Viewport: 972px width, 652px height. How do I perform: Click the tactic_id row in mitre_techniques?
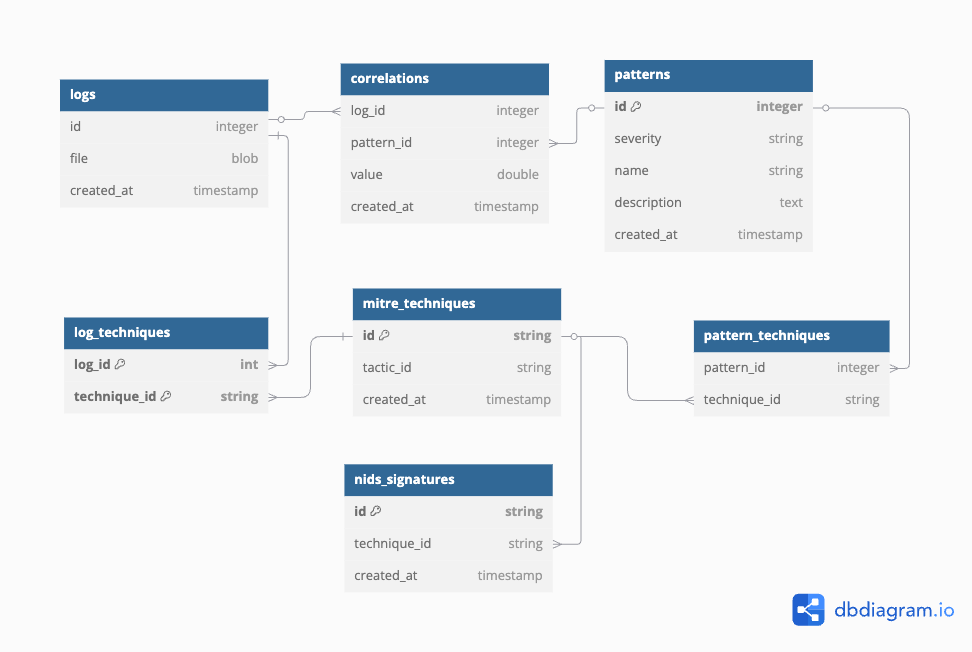456,368
